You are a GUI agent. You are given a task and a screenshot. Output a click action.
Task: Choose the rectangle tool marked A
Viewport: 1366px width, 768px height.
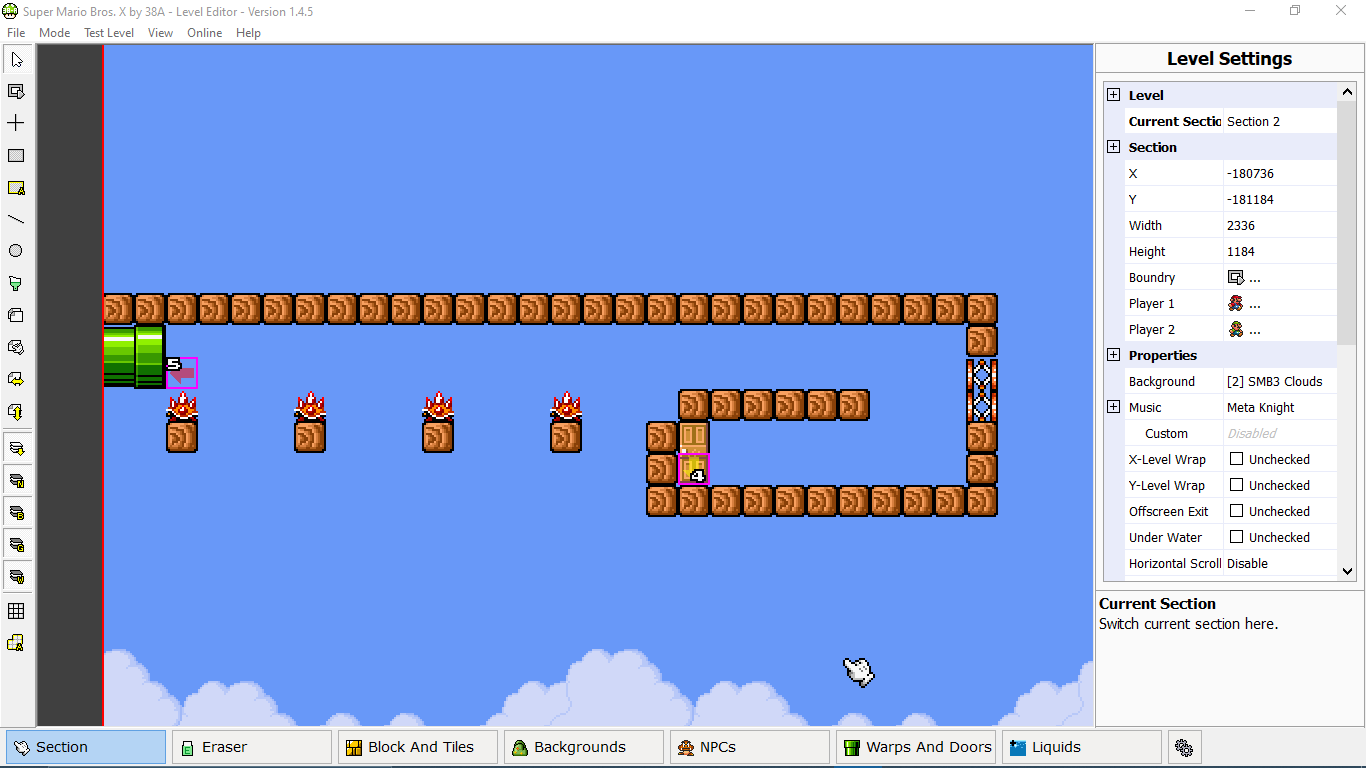16,188
